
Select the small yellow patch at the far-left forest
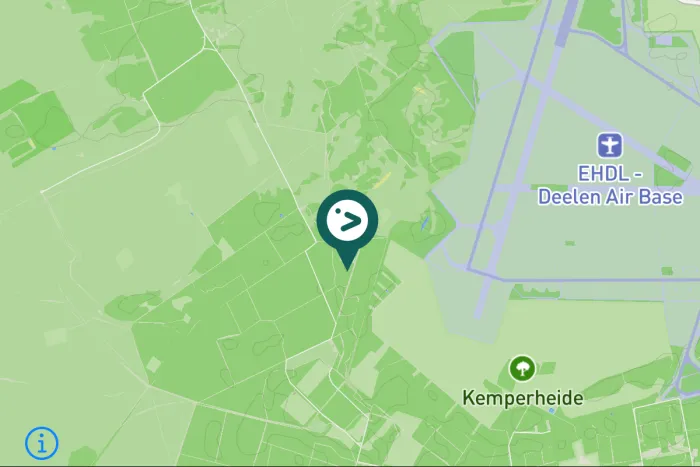[x=31, y=144]
